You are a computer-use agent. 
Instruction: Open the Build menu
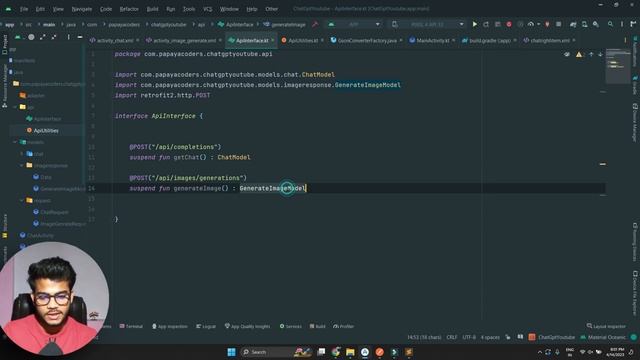click(x=152, y=9)
